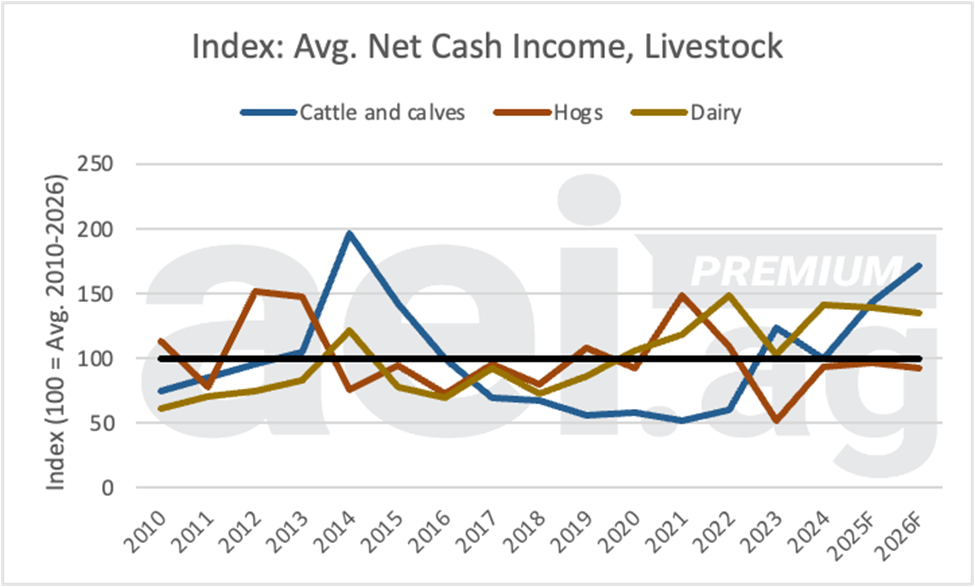Click the Hogs line low point at 2023
This screenshot has height=587, width=975.
tap(777, 421)
